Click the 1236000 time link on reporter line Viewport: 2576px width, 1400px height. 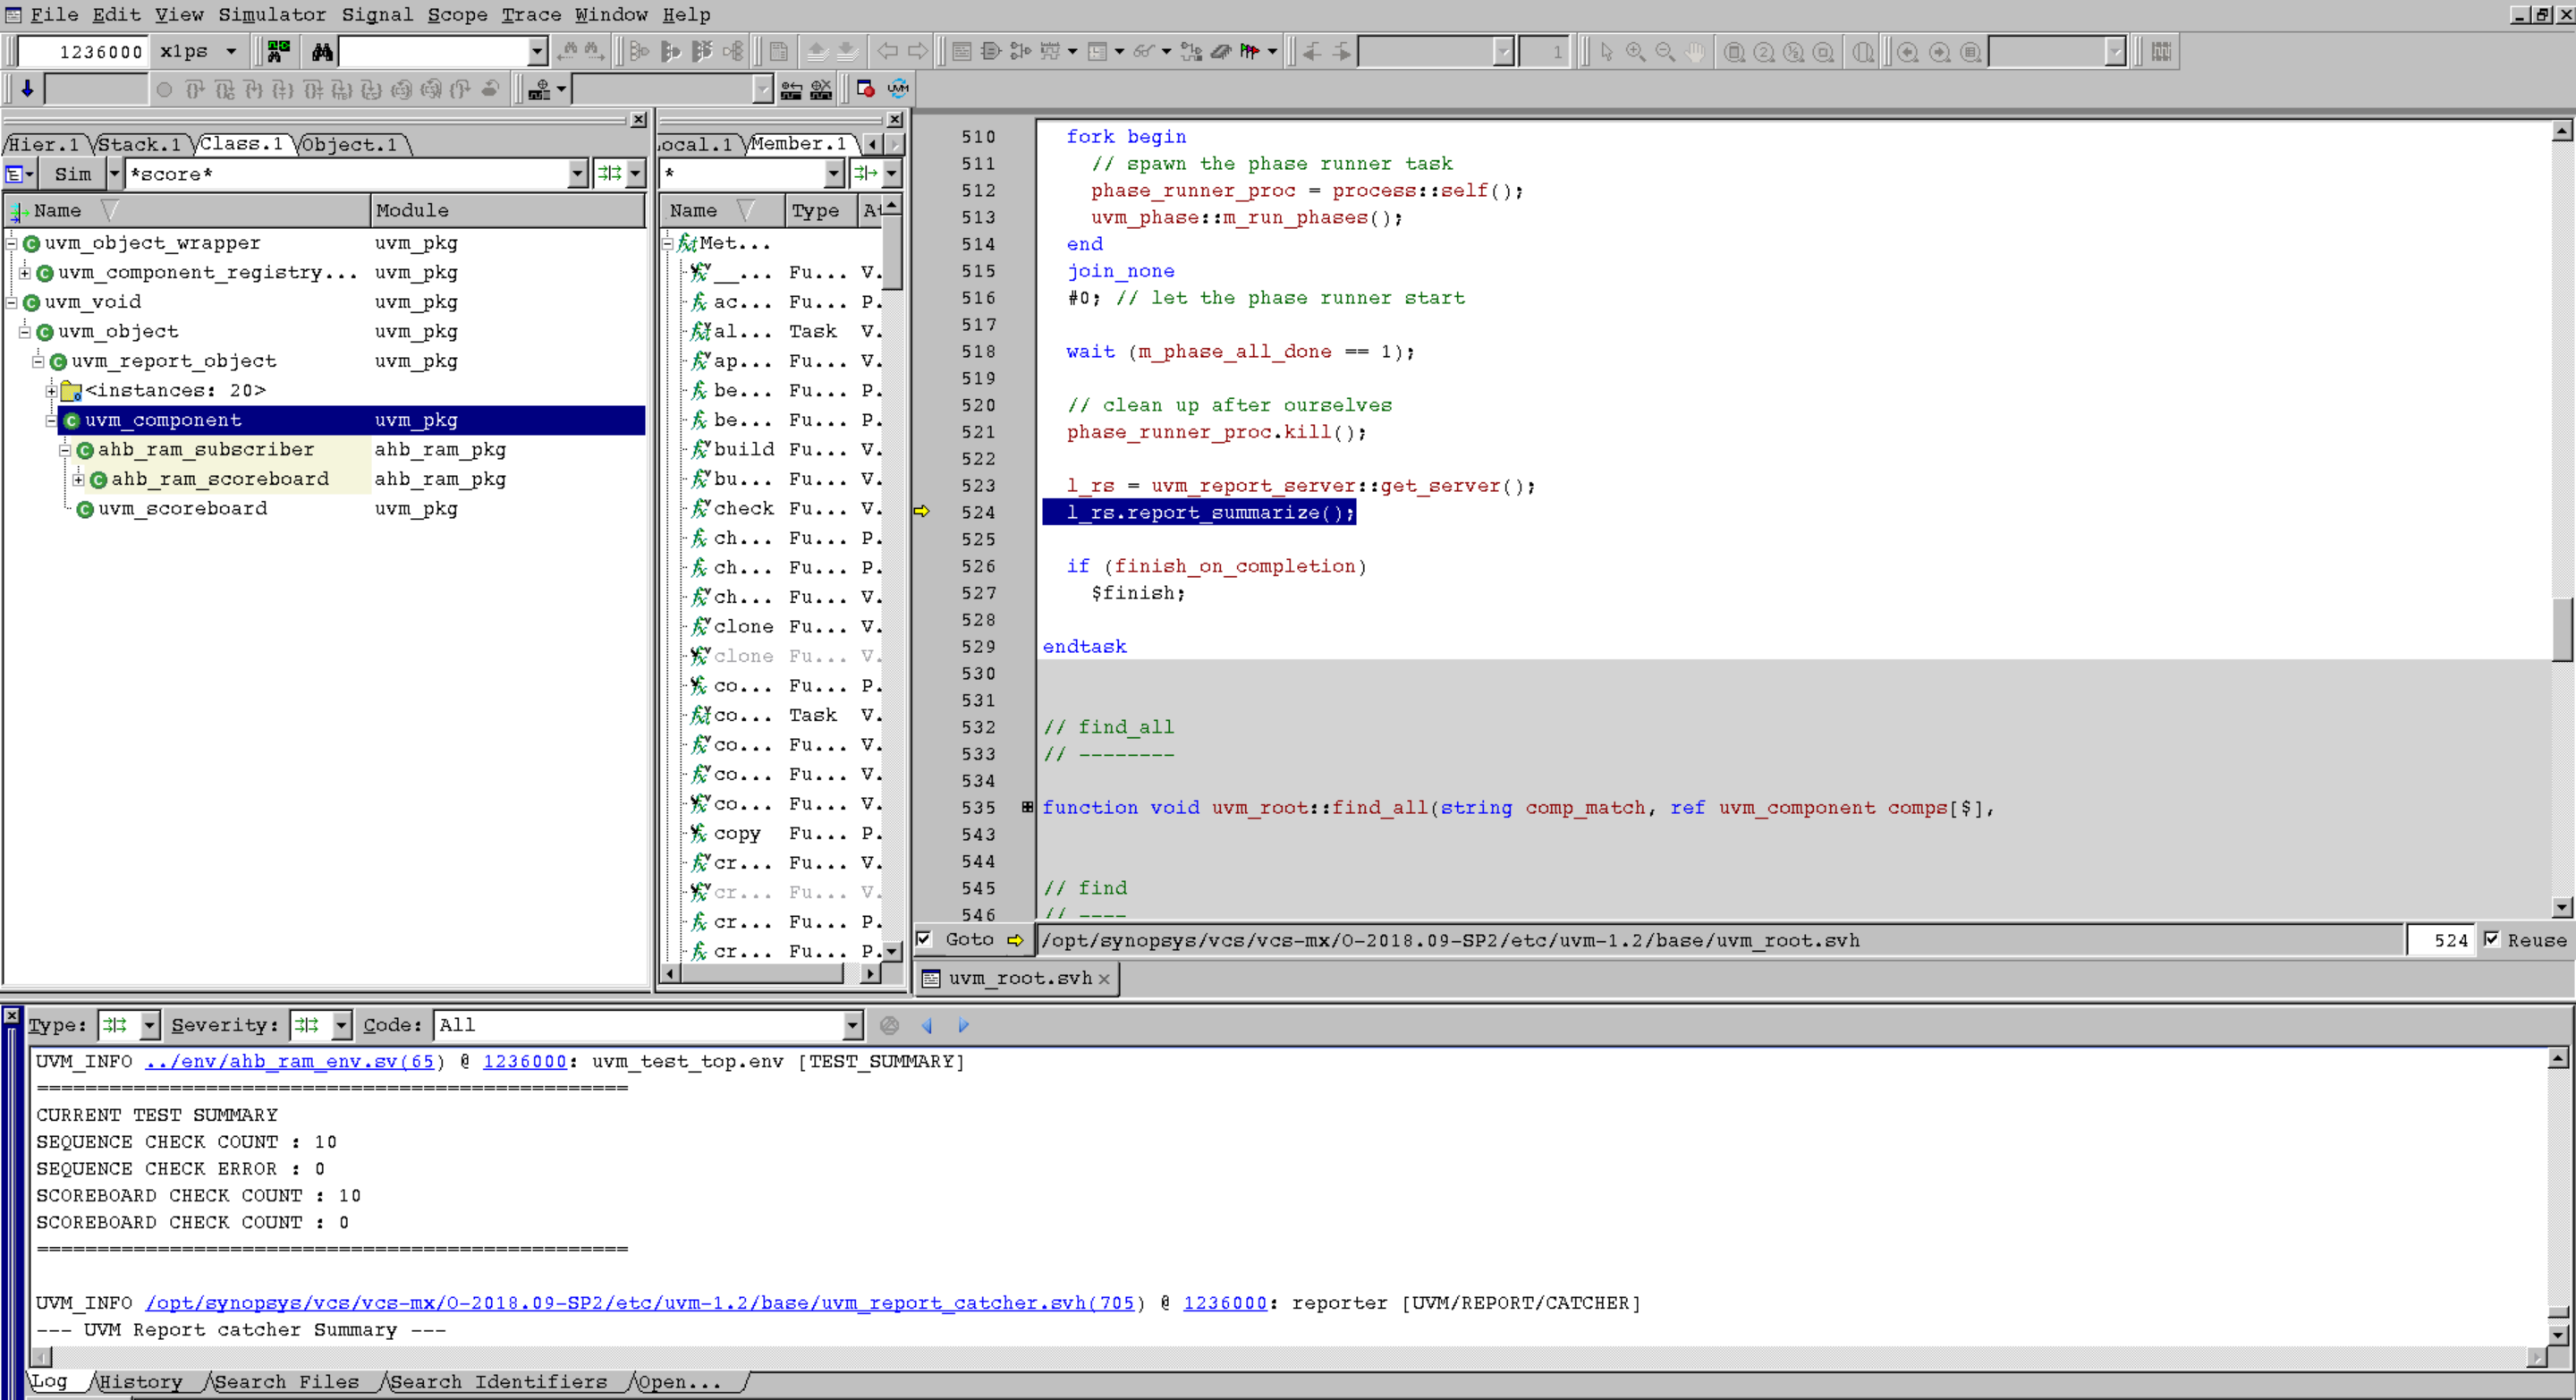(x=1225, y=1303)
